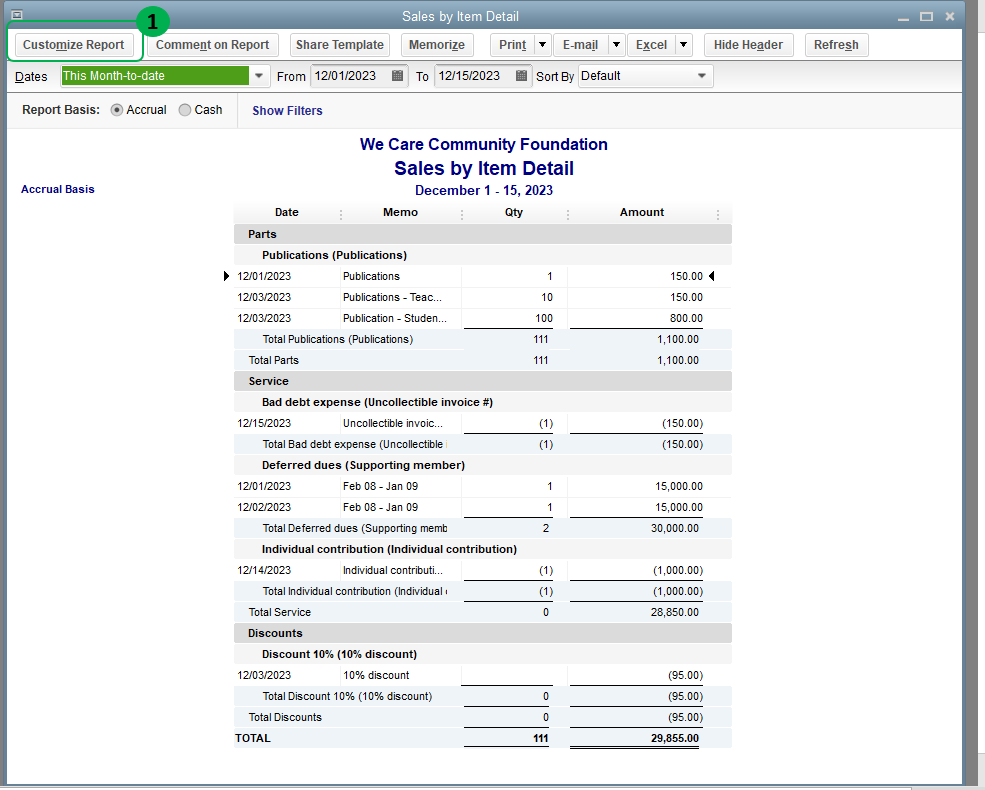Select the 12/02/2023 deferred dues row
This screenshot has height=790, width=985.
482,507
